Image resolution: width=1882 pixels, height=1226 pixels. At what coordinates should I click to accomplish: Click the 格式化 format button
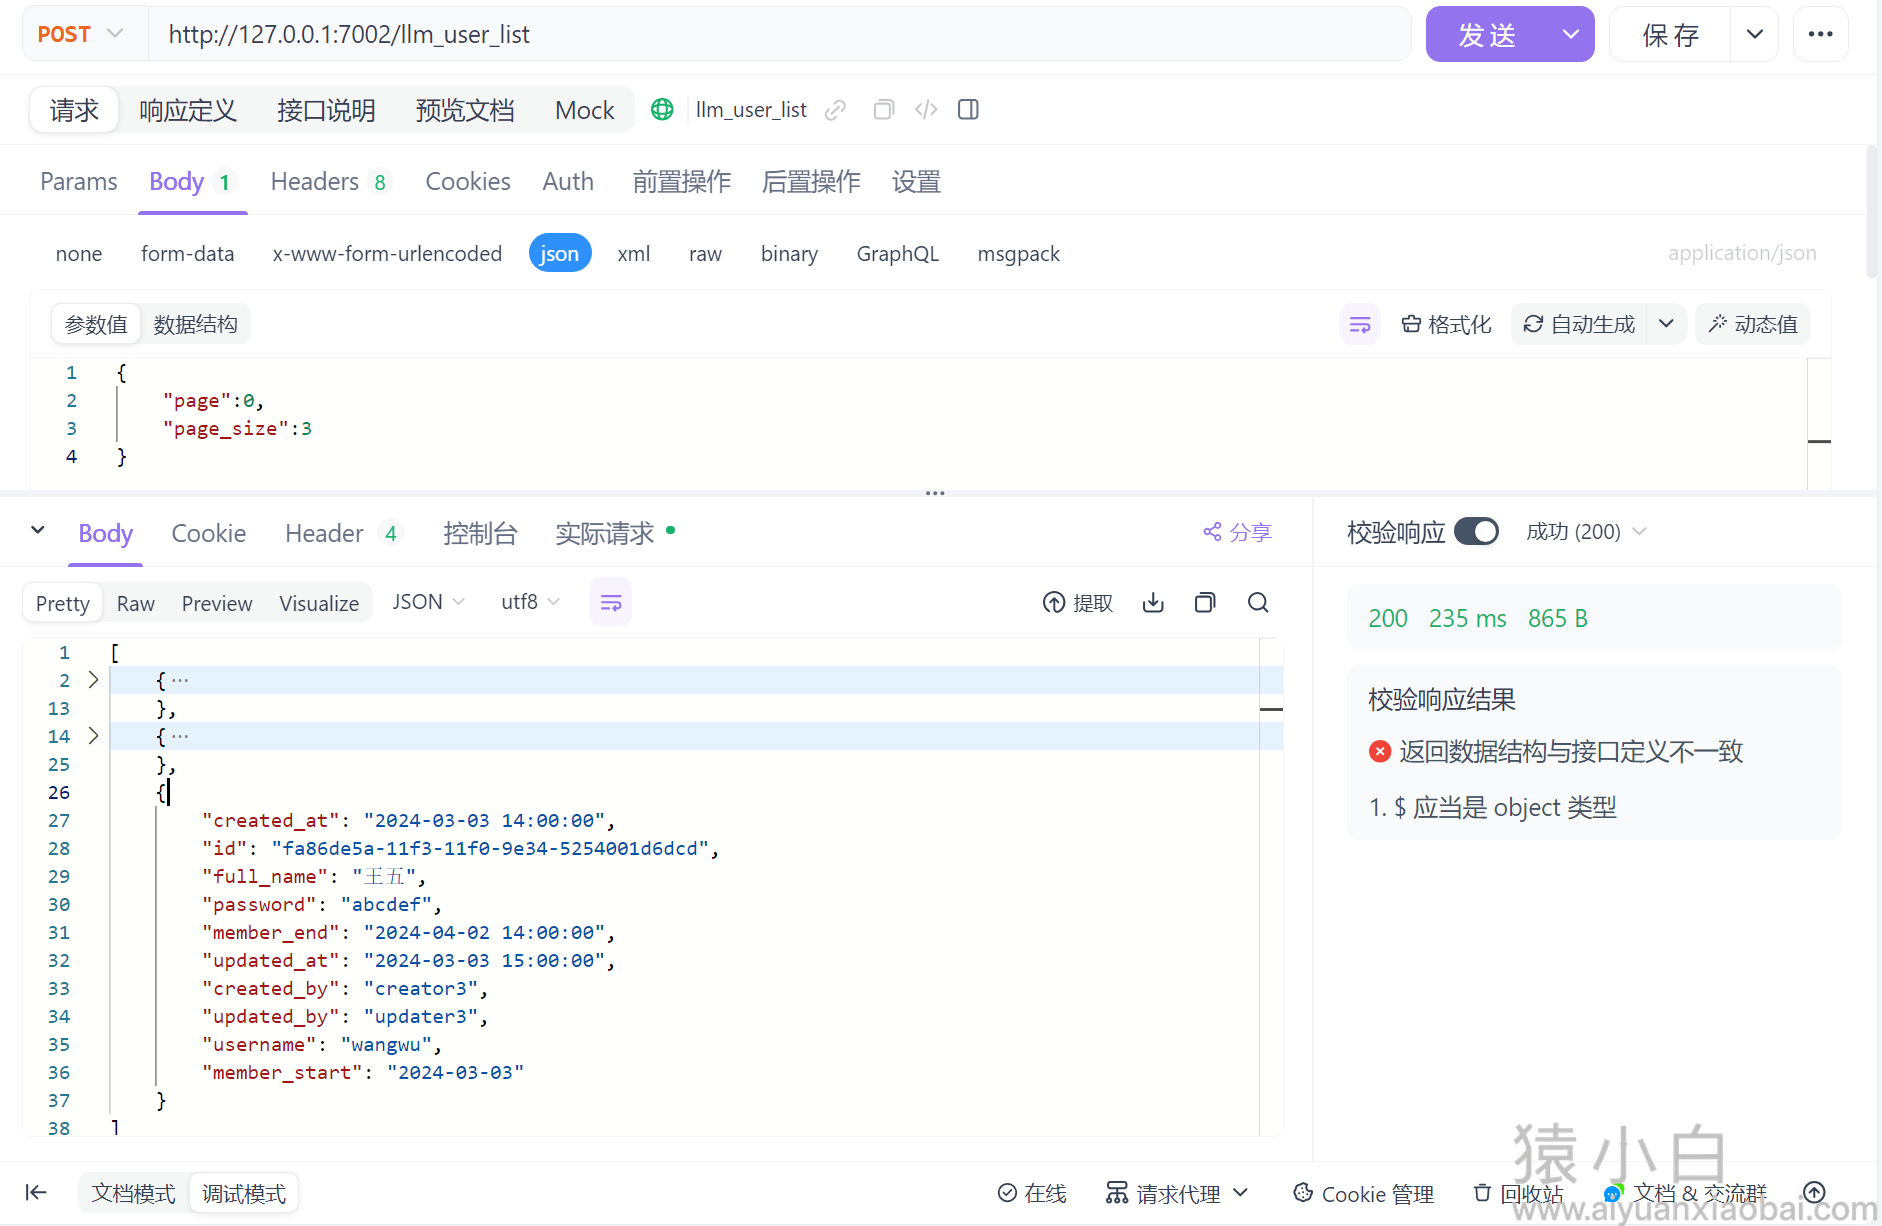pyautogui.click(x=1446, y=324)
